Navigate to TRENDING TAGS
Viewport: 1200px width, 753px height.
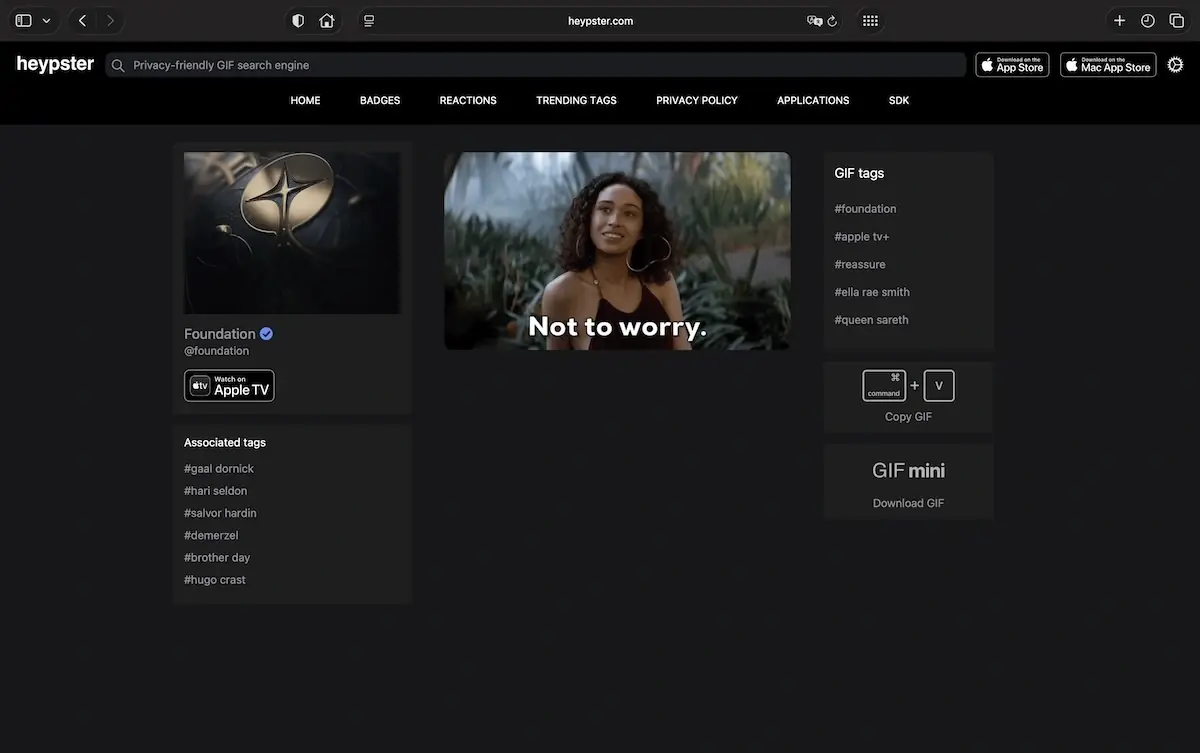click(x=576, y=99)
